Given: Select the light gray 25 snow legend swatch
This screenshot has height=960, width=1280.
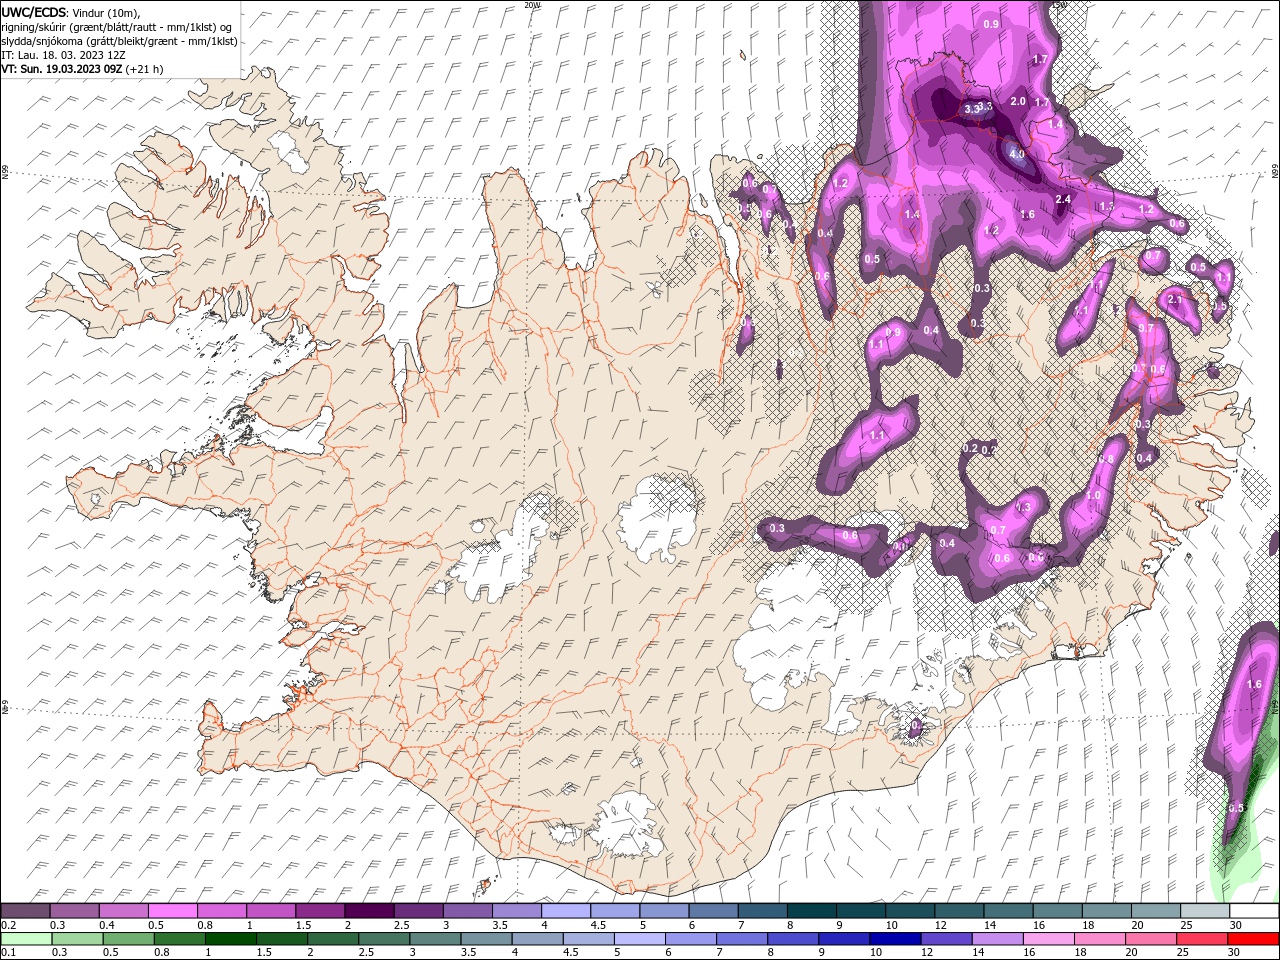Looking at the screenshot, I should coord(1203,911).
